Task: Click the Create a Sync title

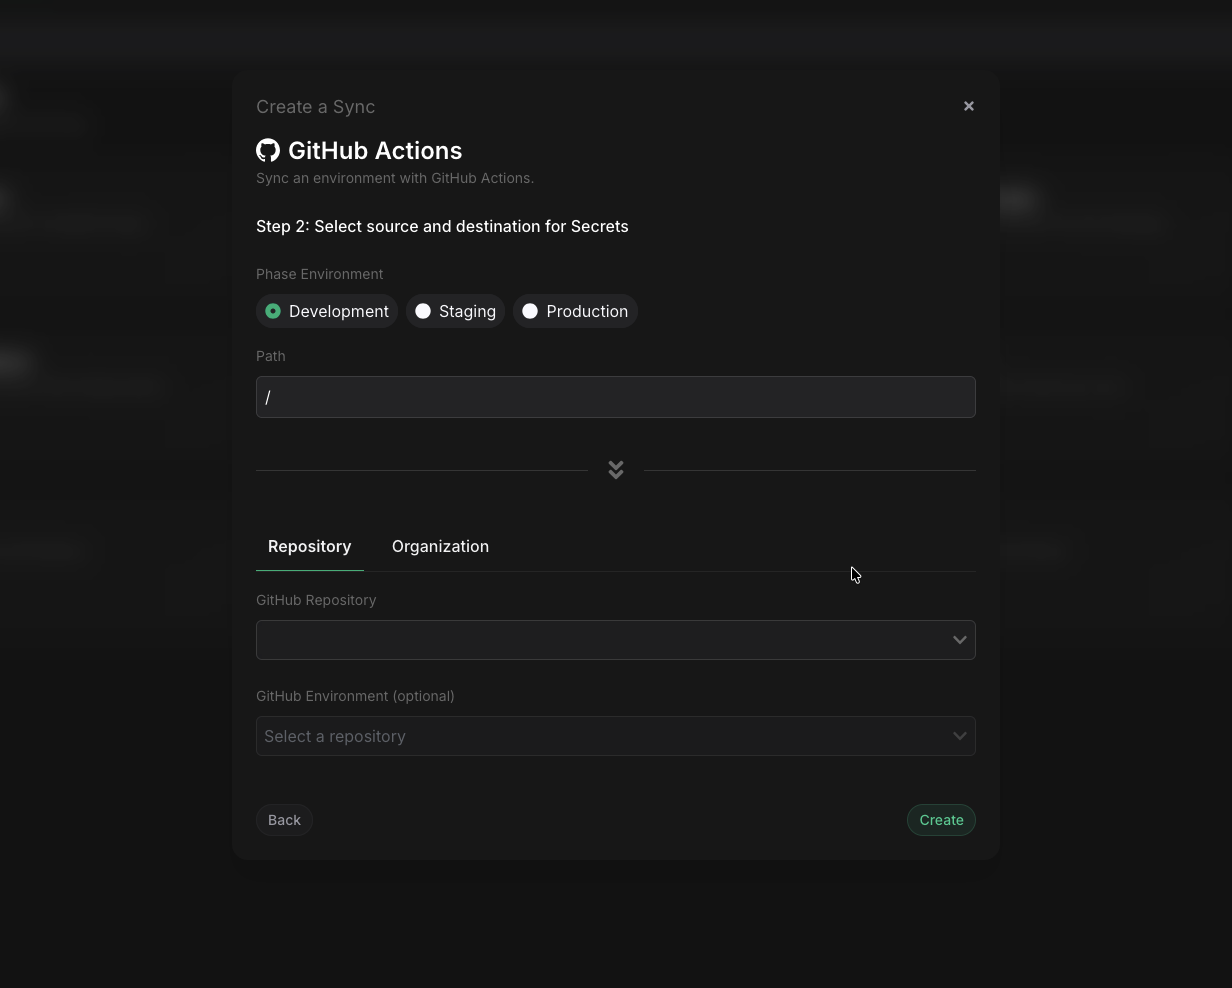Action: (x=315, y=107)
